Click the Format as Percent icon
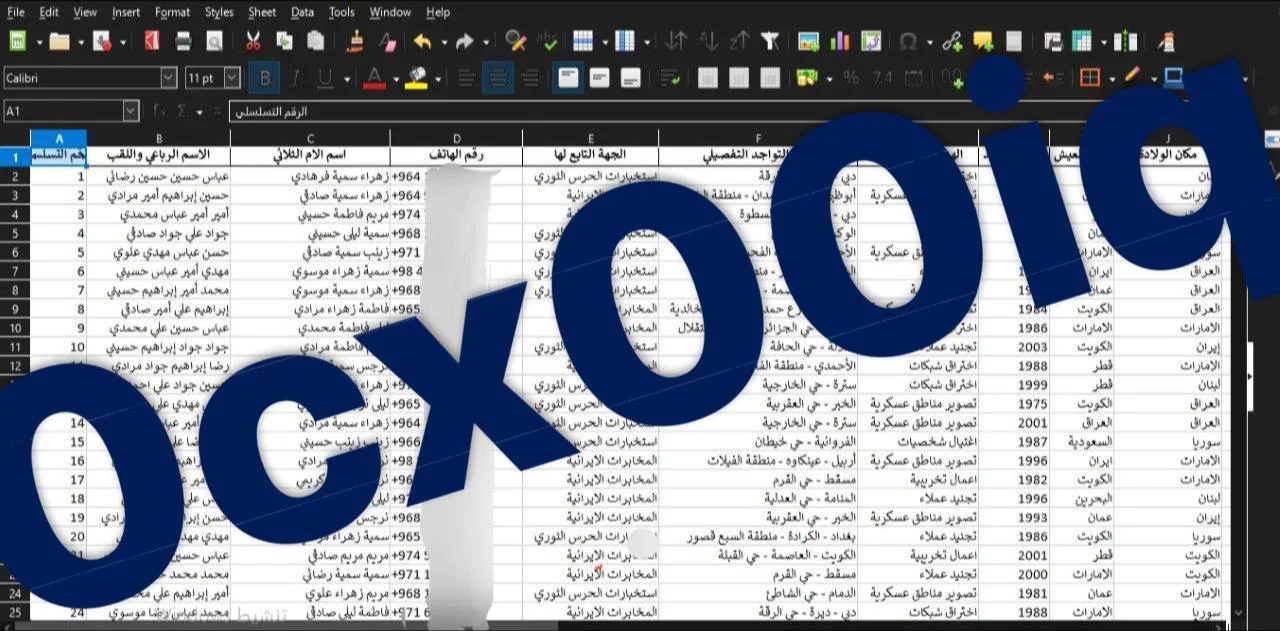This screenshot has height=631, width=1280. tap(851, 77)
